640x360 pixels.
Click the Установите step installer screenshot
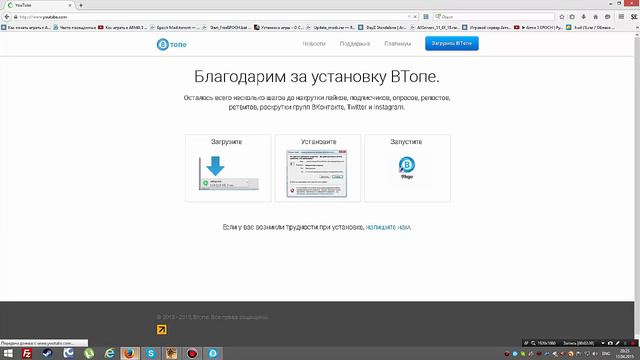pyautogui.click(x=317, y=173)
